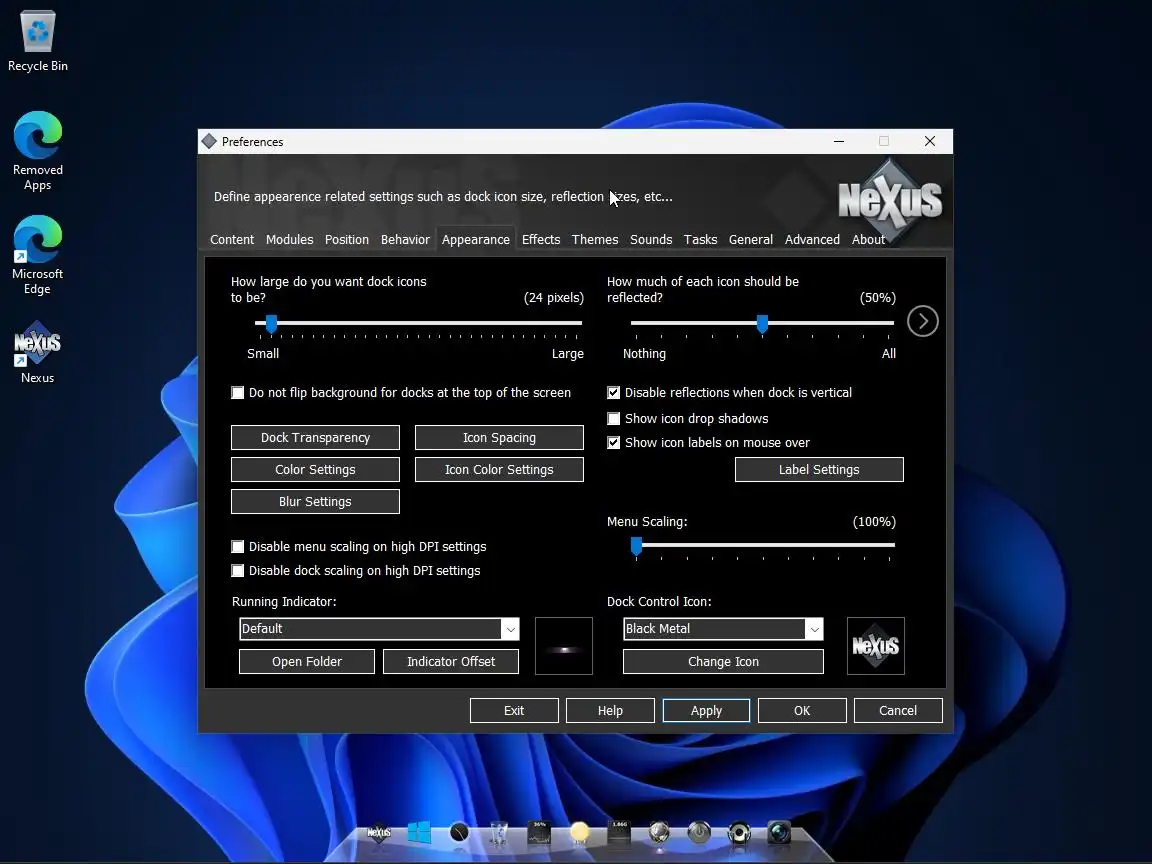The image size is (1152, 864).
Task: Click the CPU usage meter in the dock
Action: click(x=539, y=832)
